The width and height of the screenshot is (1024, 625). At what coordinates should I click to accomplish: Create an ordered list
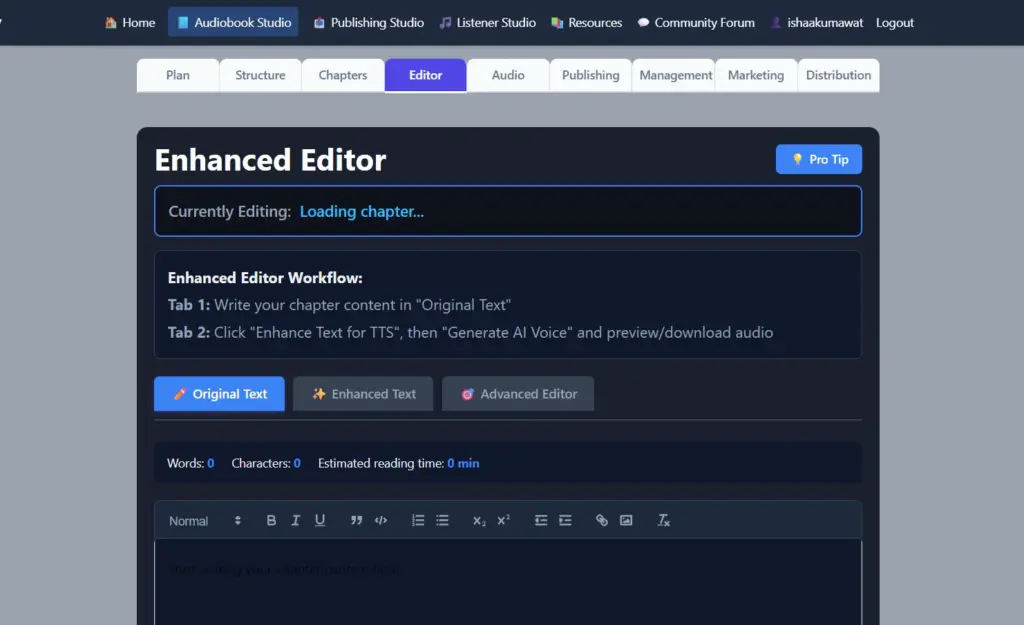click(x=418, y=520)
